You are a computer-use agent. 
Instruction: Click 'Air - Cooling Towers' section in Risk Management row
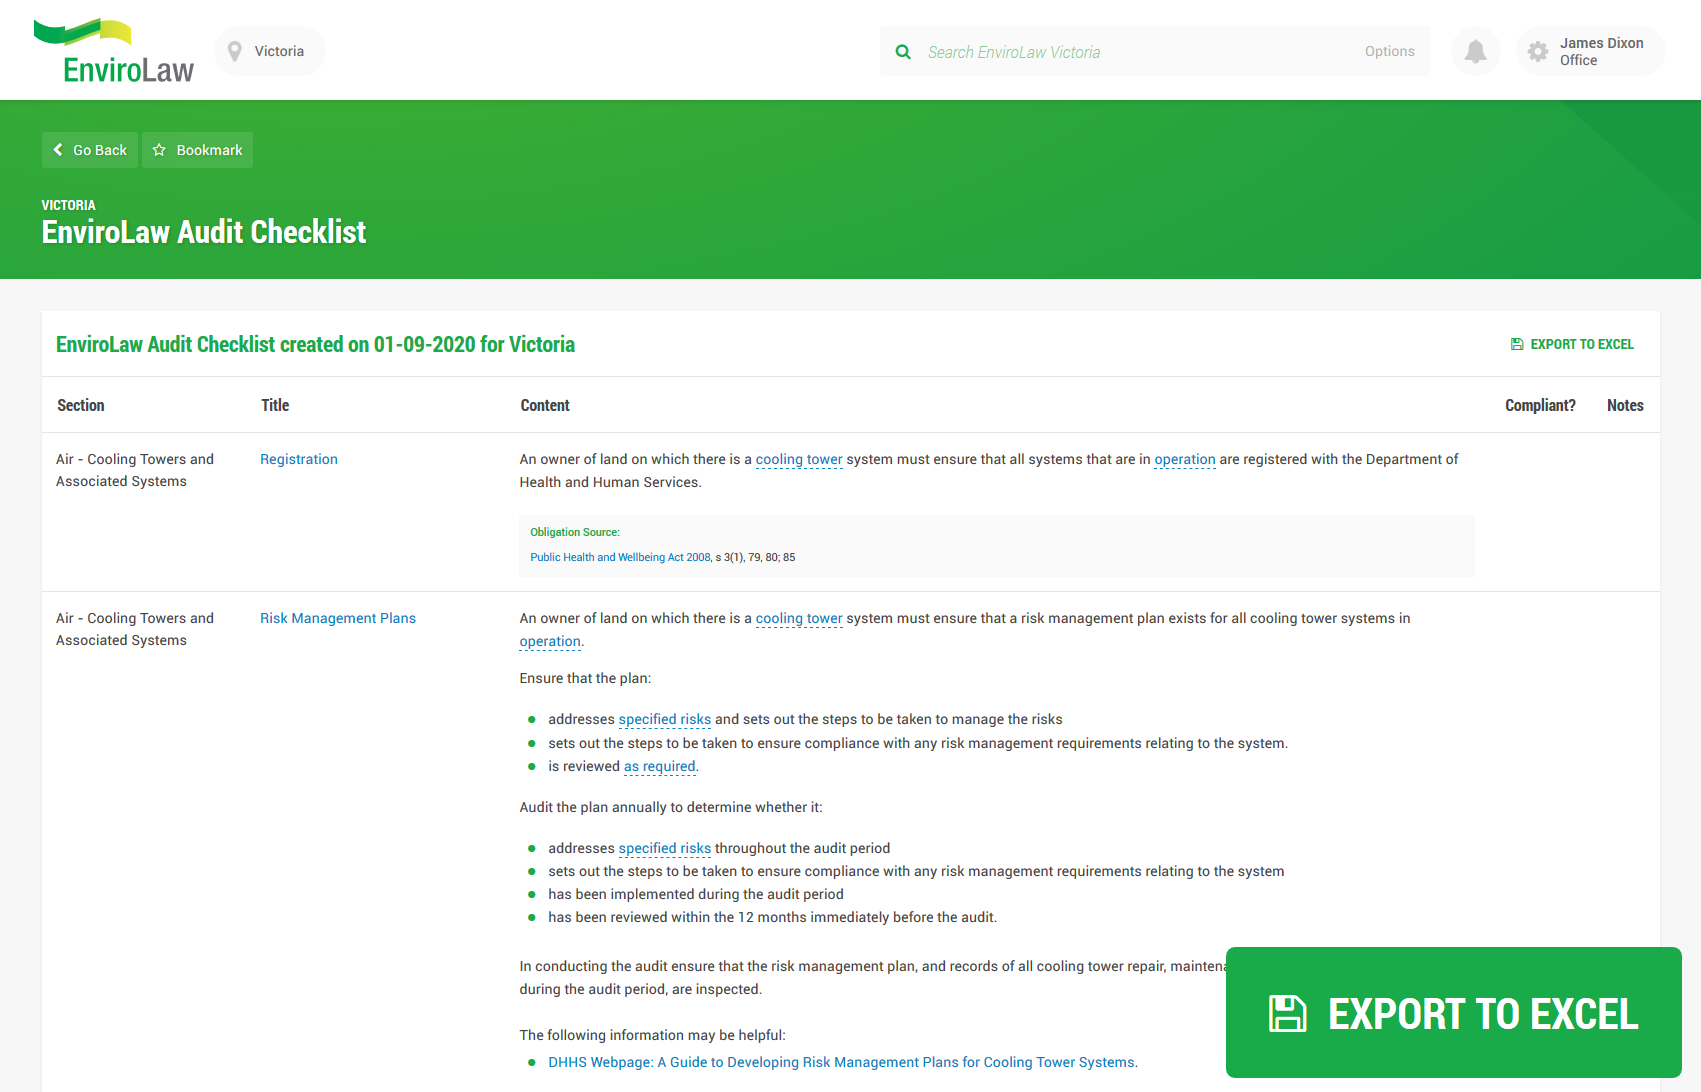(135, 629)
